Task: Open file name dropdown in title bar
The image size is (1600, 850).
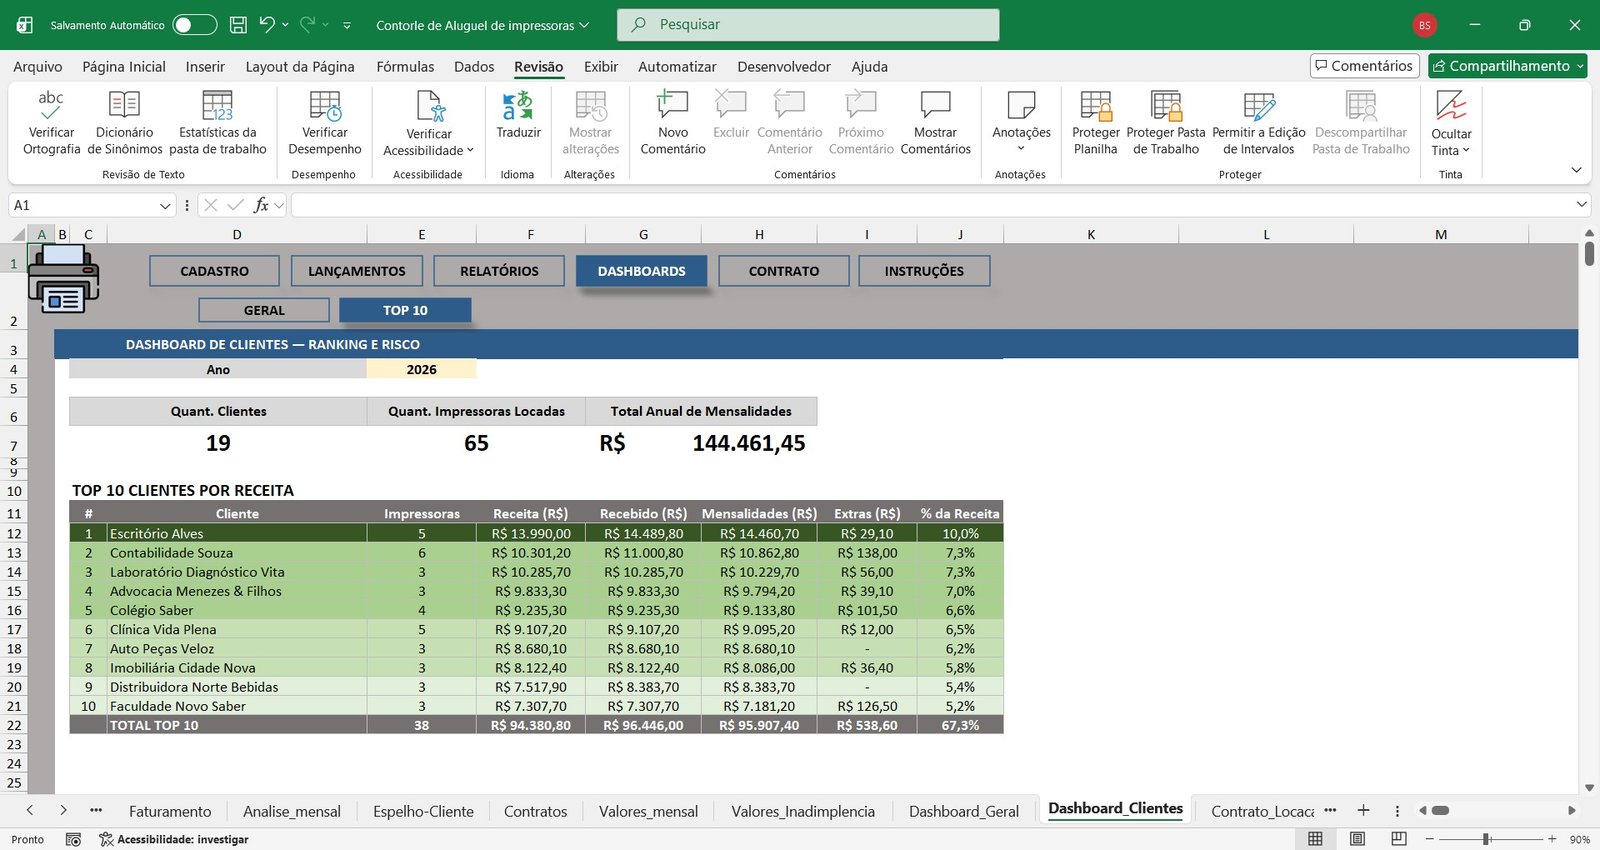Action: coord(584,25)
